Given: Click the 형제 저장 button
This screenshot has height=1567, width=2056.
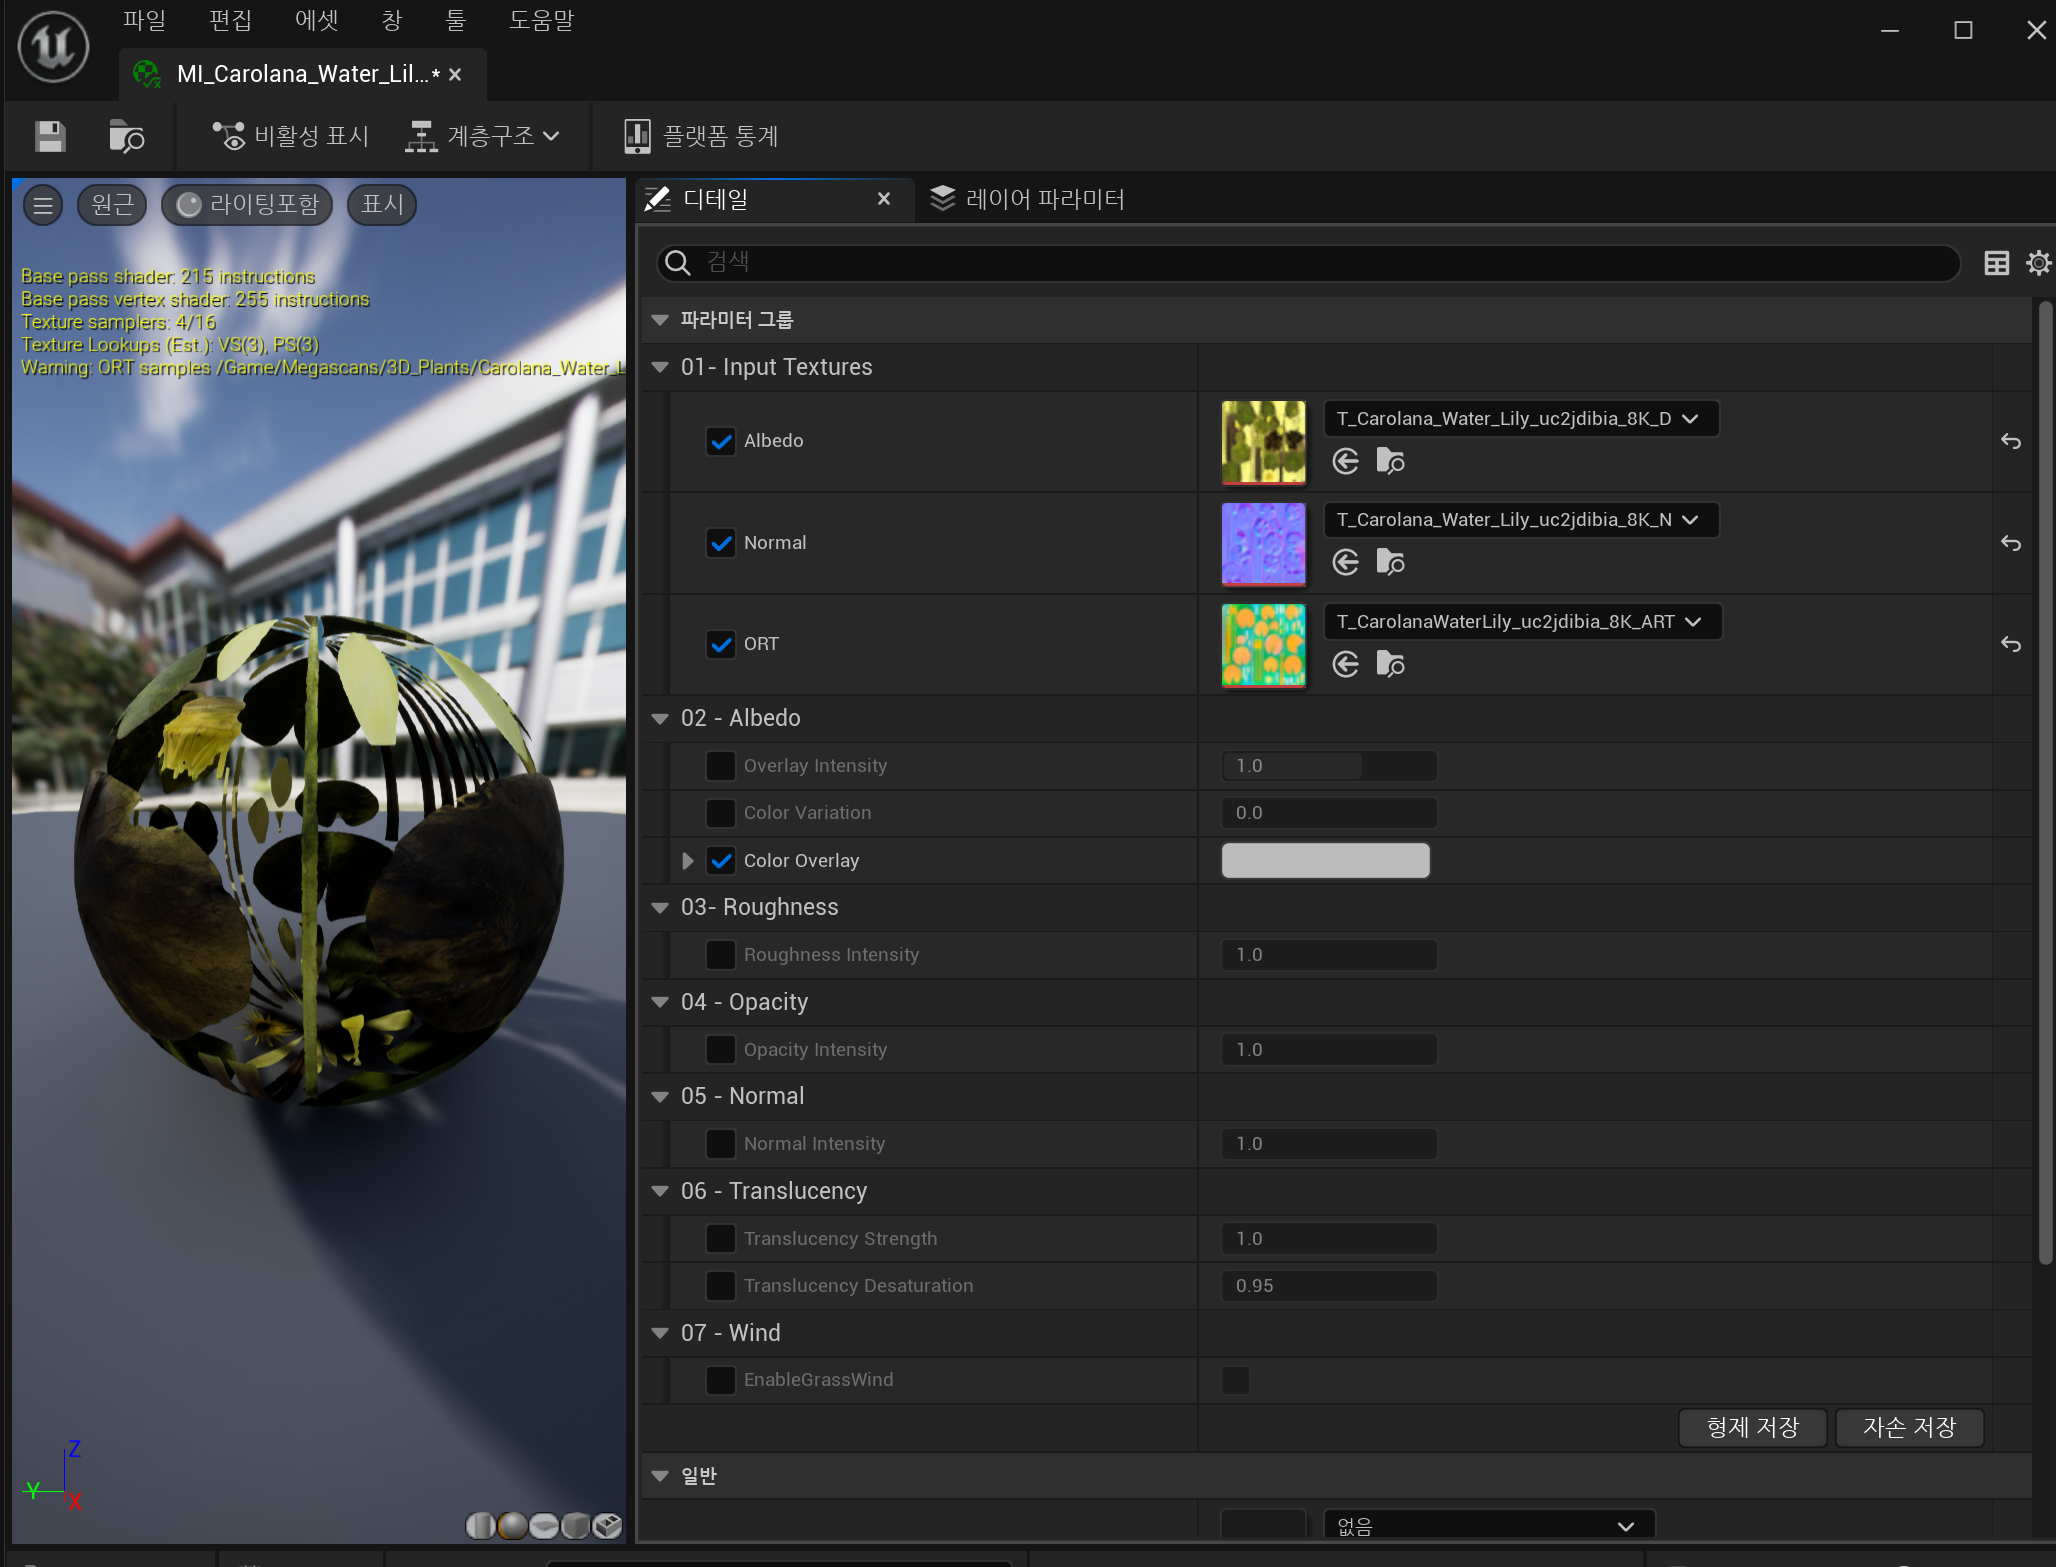Looking at the screenshot, I should click(1753, 1427).
